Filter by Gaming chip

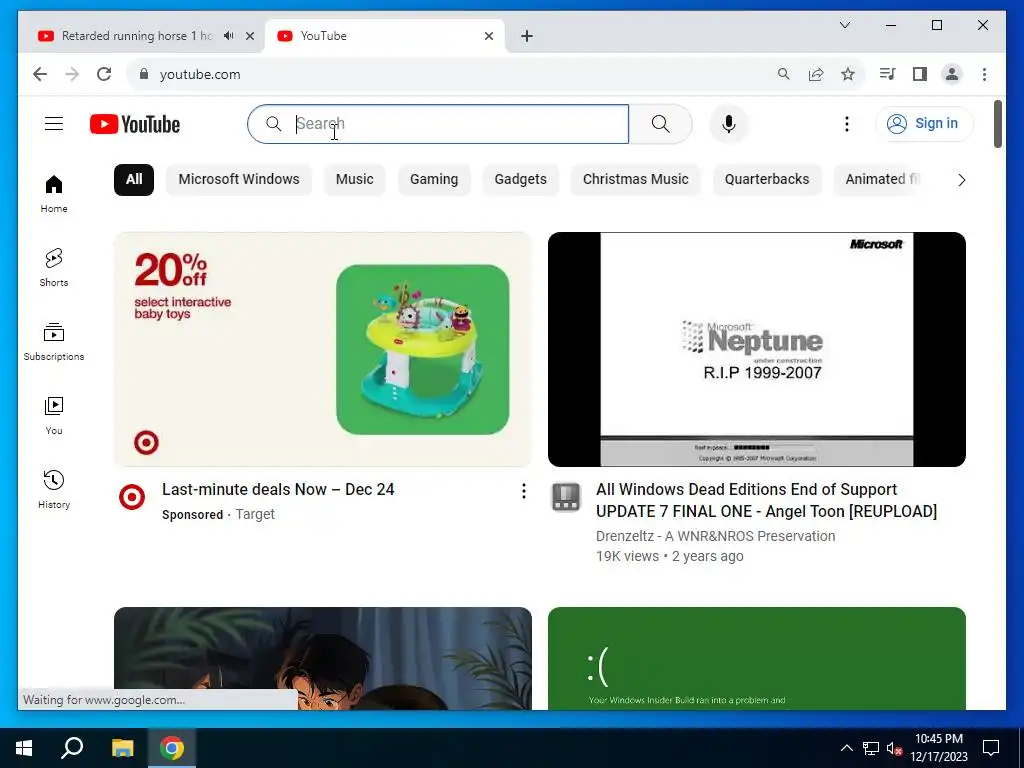click(x=434, y=180)
